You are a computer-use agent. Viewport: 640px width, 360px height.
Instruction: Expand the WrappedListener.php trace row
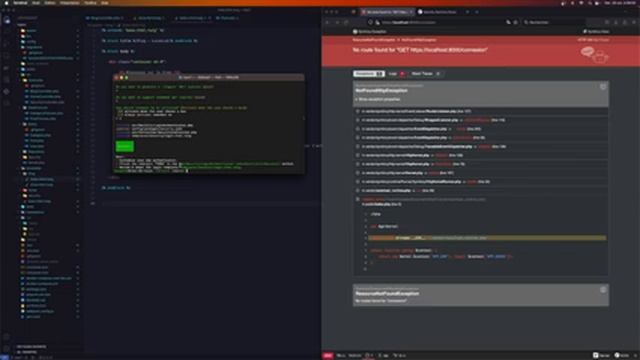coord(480,120)
